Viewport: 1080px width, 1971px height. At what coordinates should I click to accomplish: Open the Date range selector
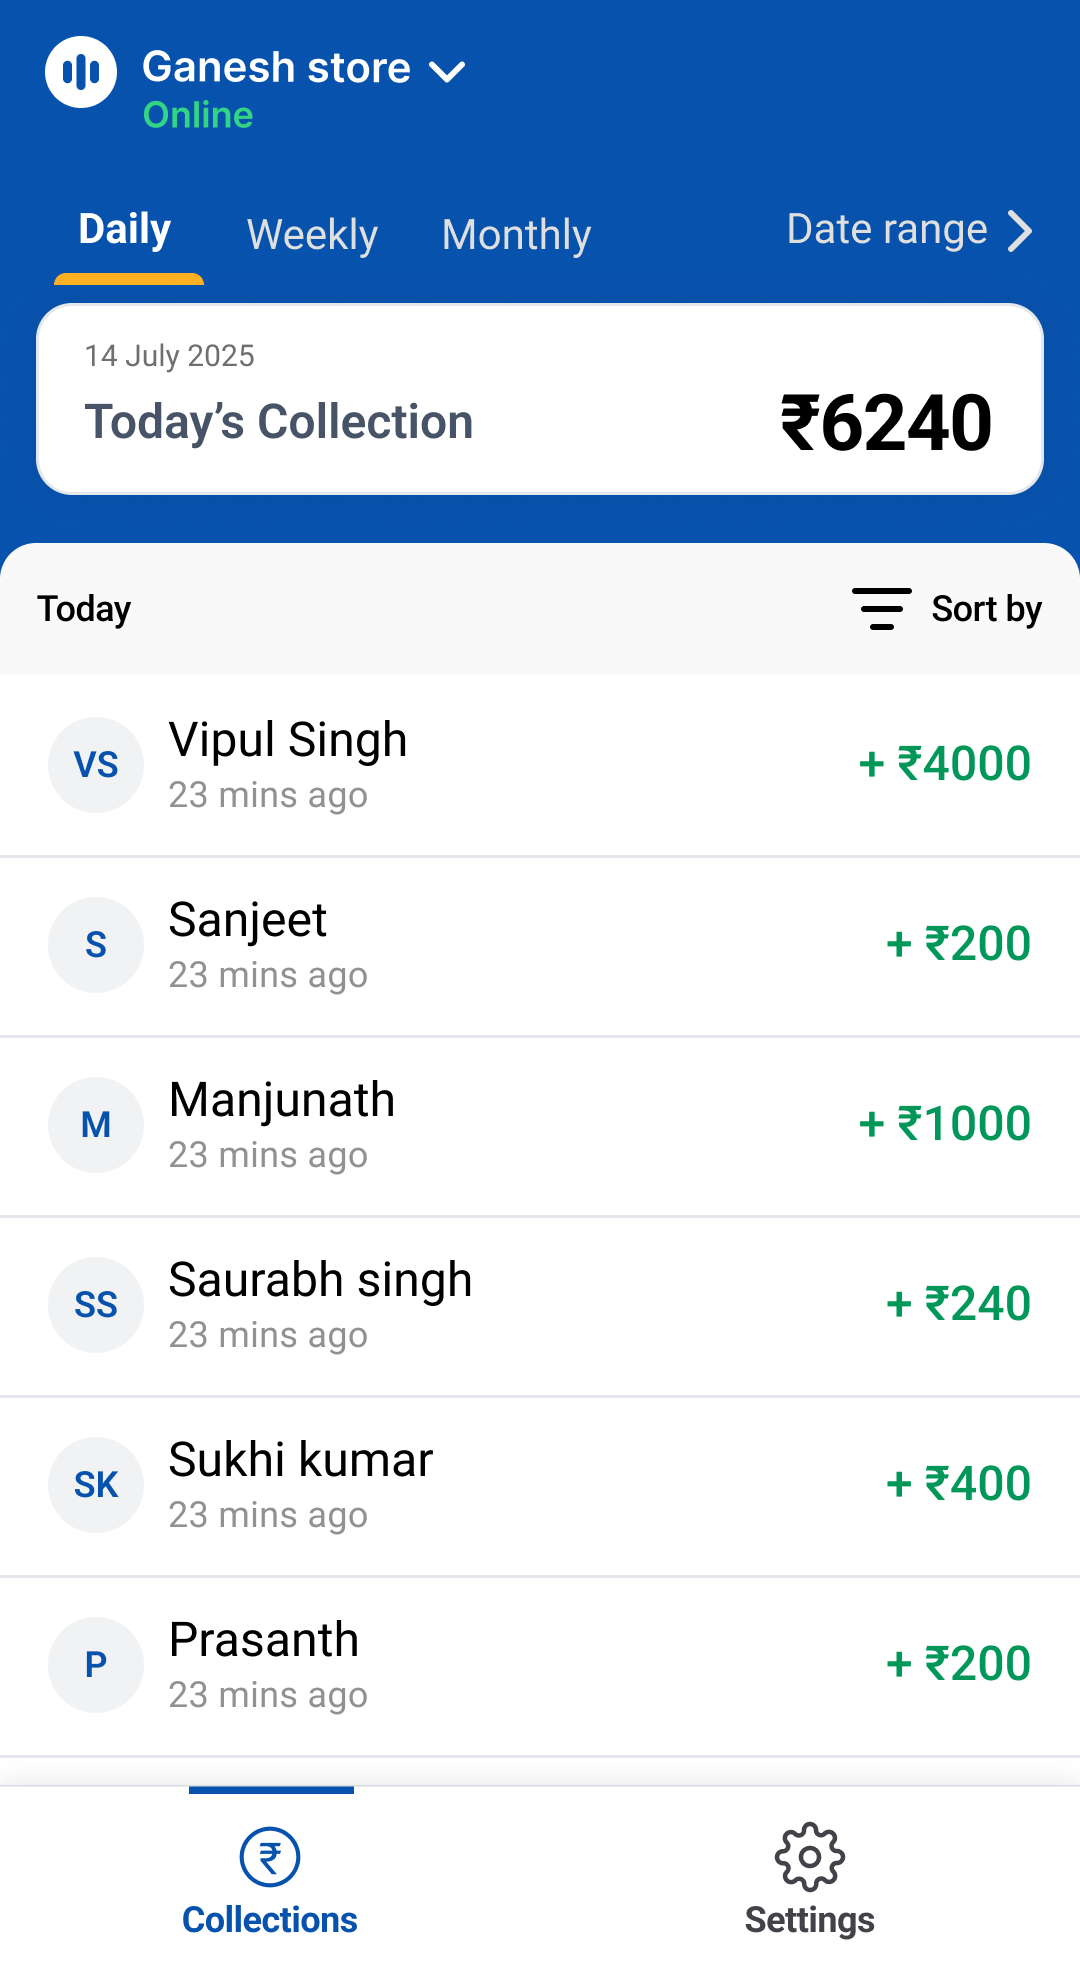(908, 230)
